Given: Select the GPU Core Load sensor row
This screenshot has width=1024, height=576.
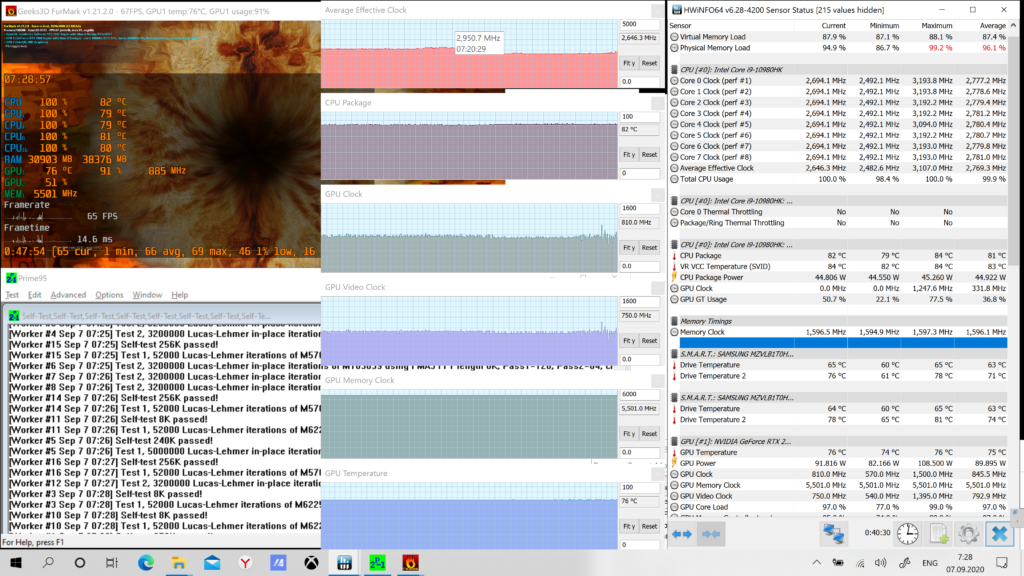Looking at the screenshot, I should pyautogui.click(x=839, y=507).
